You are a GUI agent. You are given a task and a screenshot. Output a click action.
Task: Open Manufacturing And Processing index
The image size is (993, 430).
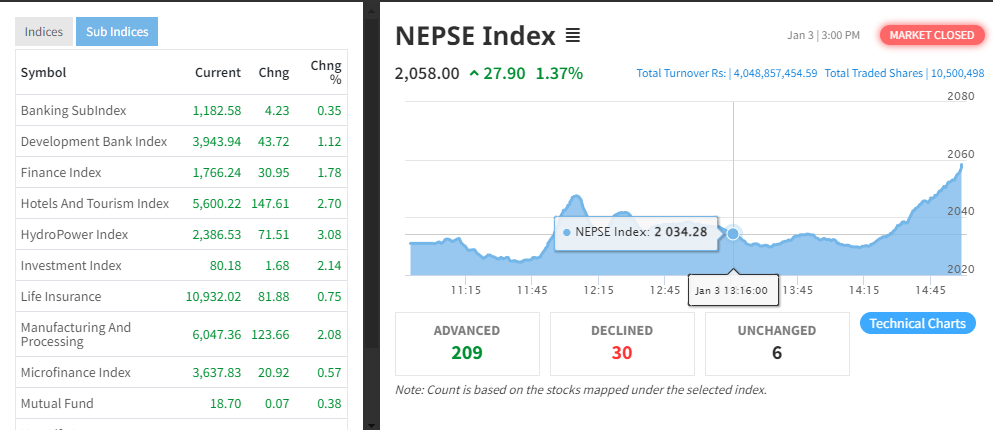coord(76,335)
